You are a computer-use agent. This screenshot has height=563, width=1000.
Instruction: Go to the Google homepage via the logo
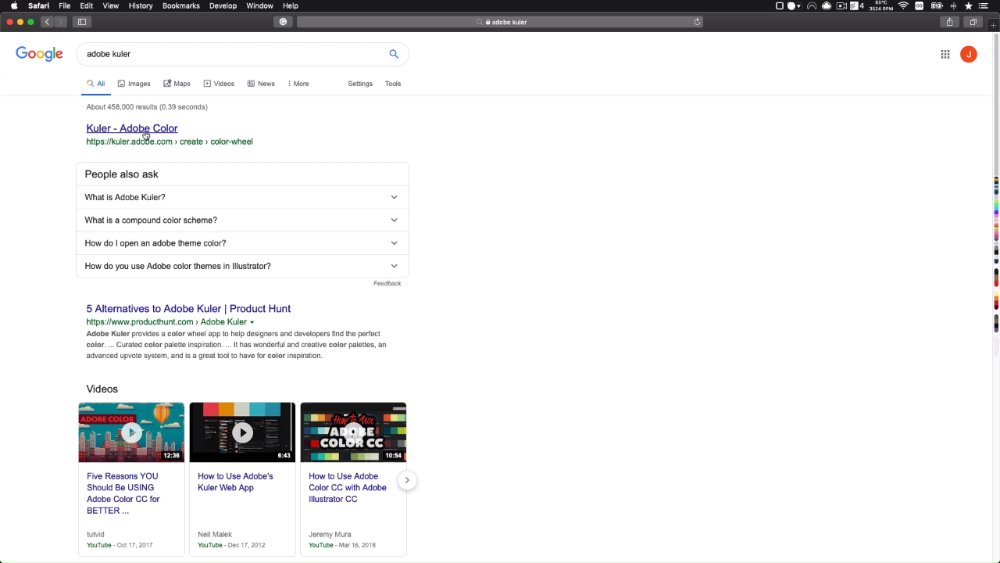pos(40,54)
